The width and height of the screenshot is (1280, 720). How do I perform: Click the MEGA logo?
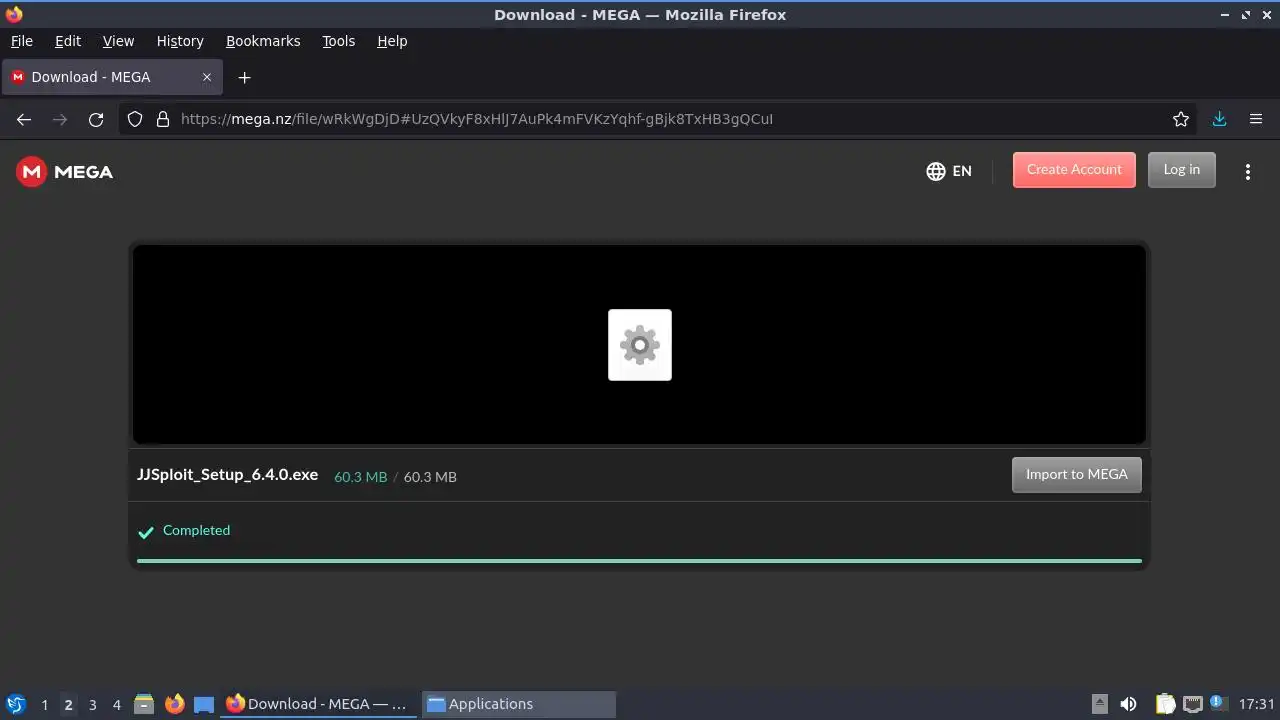coord(64,172)
